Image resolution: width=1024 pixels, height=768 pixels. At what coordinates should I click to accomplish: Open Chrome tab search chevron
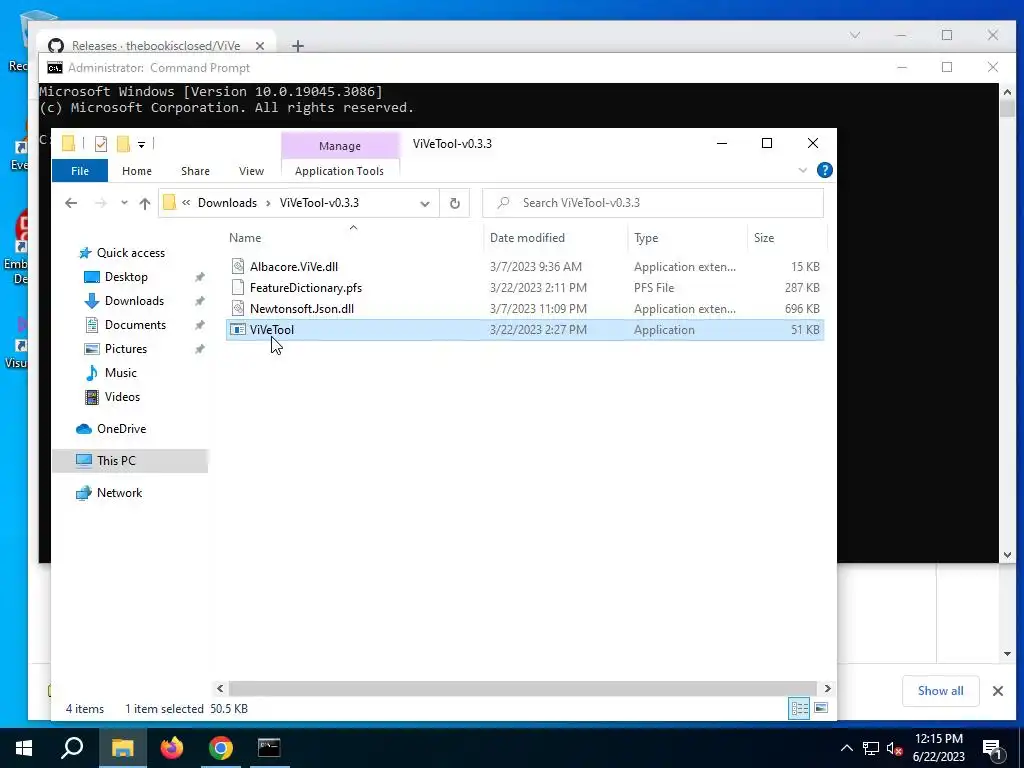coord(855,35)
